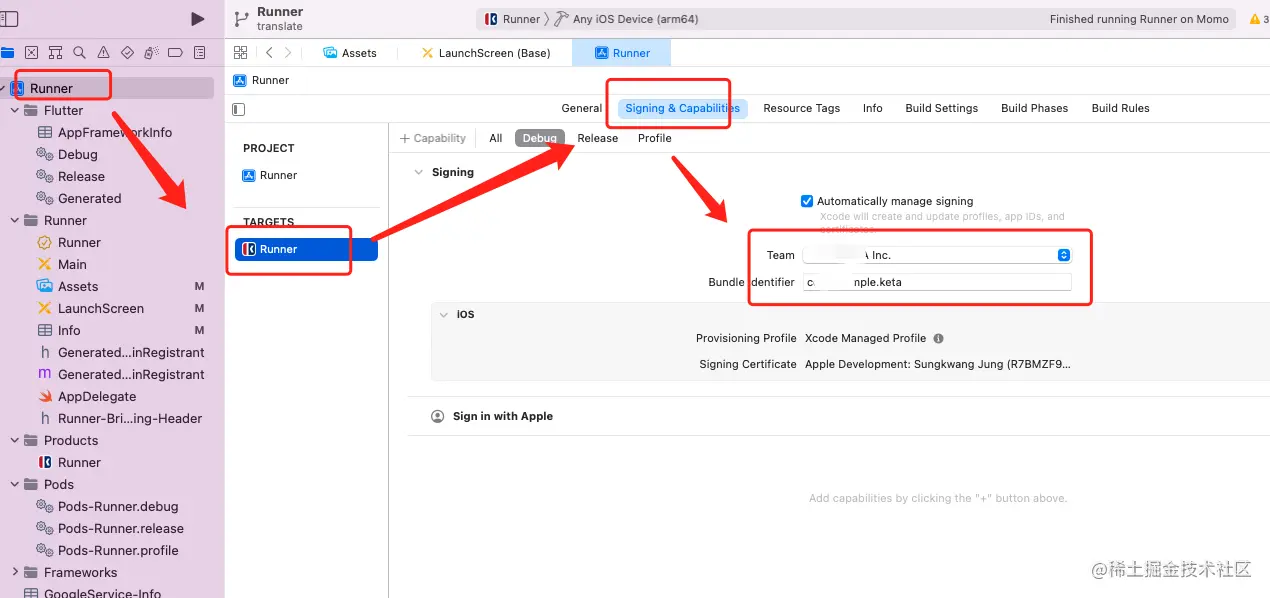Hide the project and targets list icon

(x=238, y=109)
